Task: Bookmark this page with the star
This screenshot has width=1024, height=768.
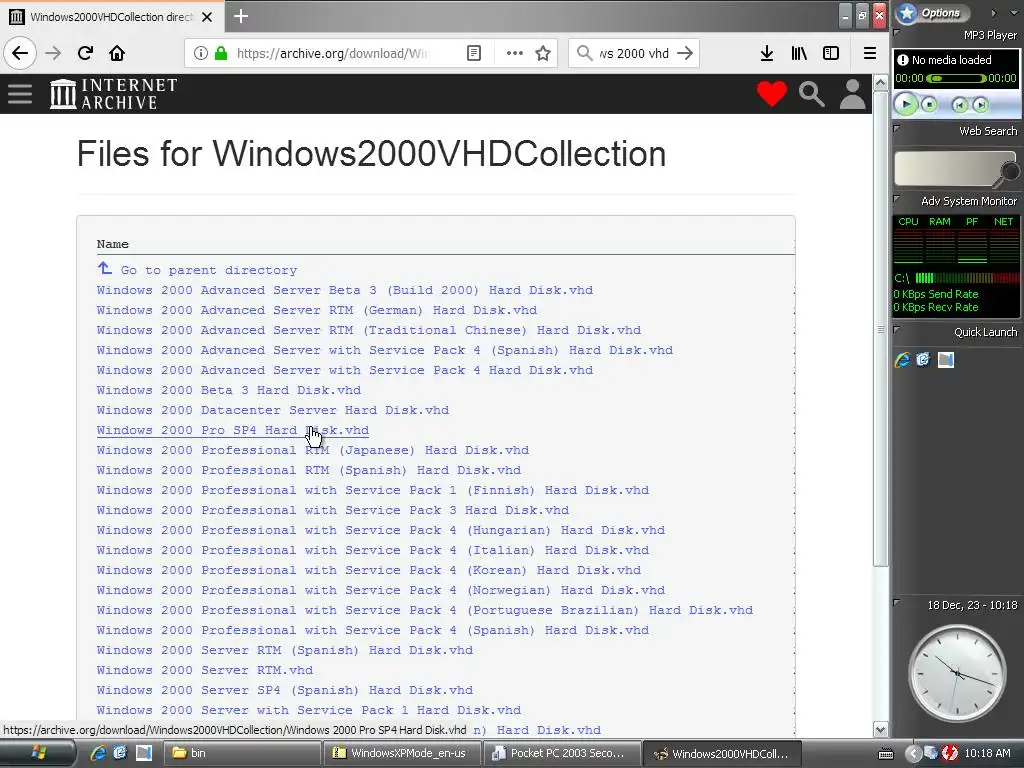Action: click(543, 53)
